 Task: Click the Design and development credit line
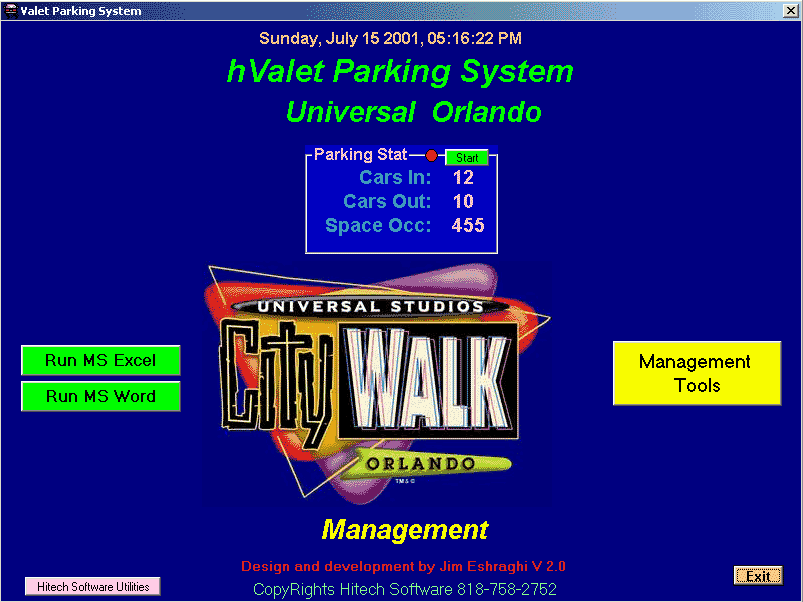(403, 566)
